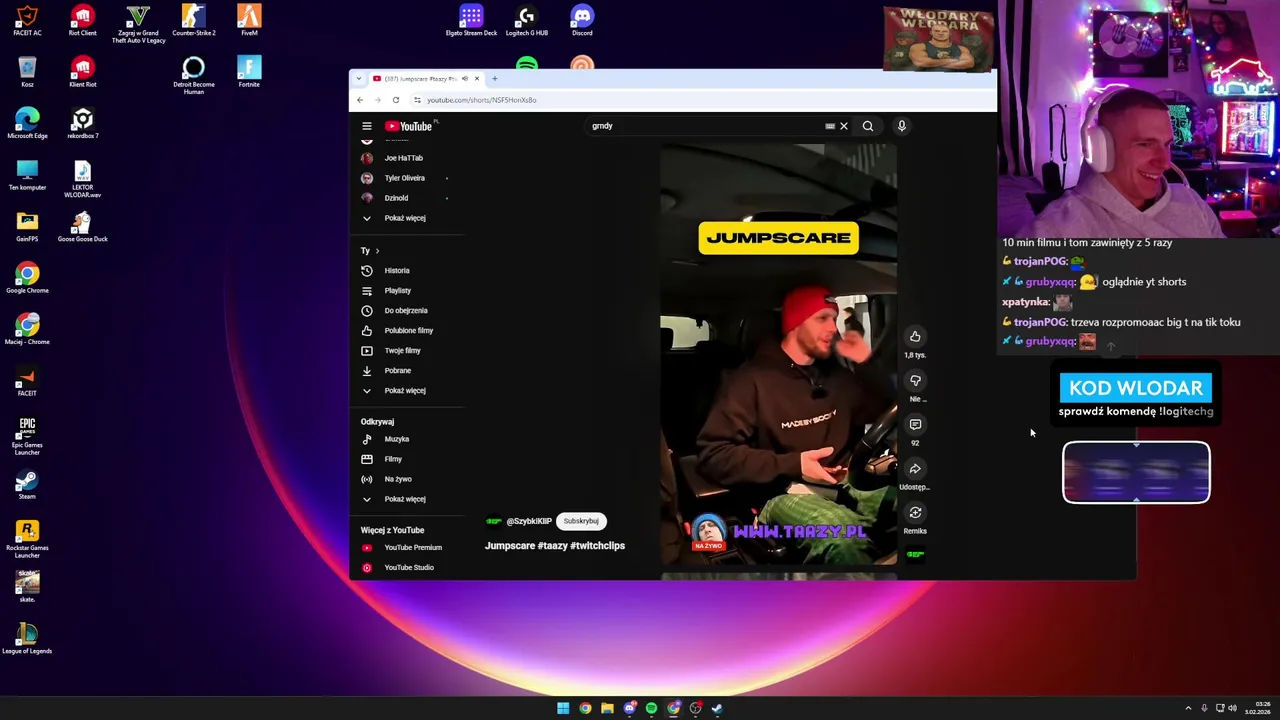Open Windows Start button on taskbar
This screenshot has width=1280, height=720.
563,708
